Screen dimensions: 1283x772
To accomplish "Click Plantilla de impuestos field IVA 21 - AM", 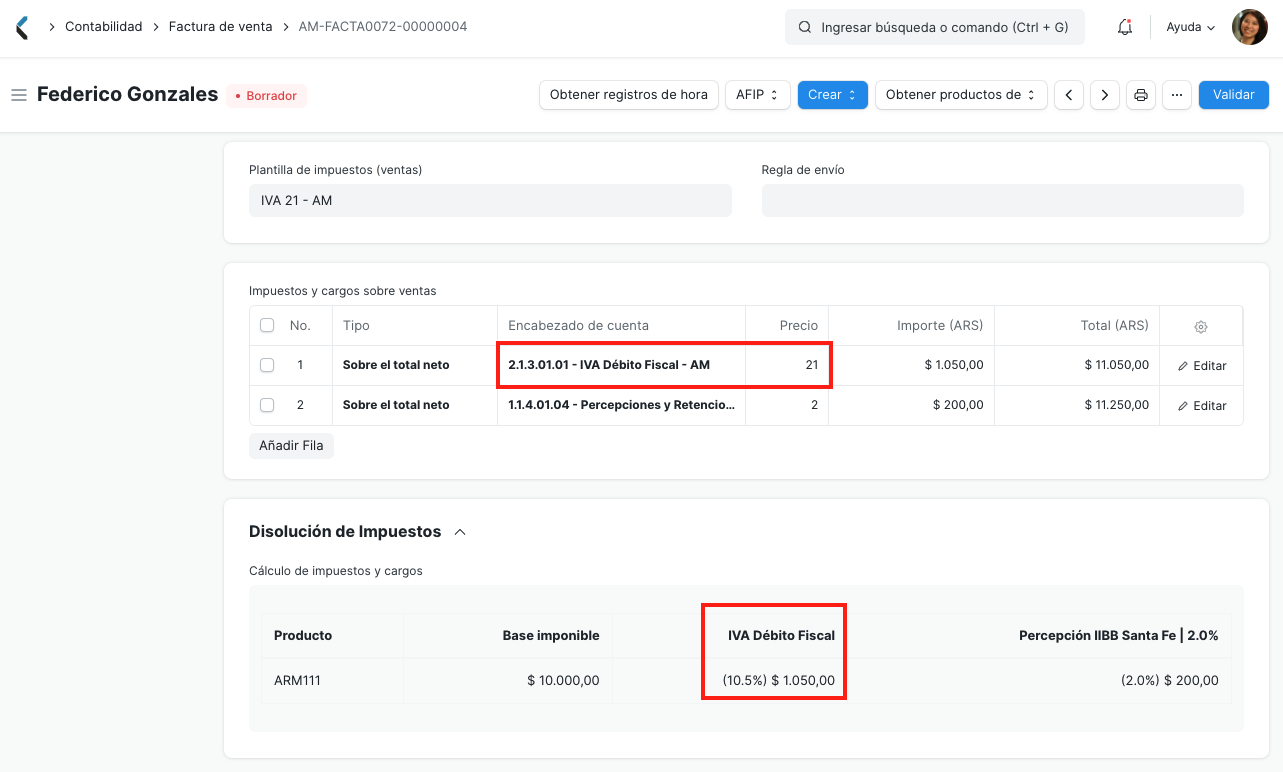I will point(490,200).
